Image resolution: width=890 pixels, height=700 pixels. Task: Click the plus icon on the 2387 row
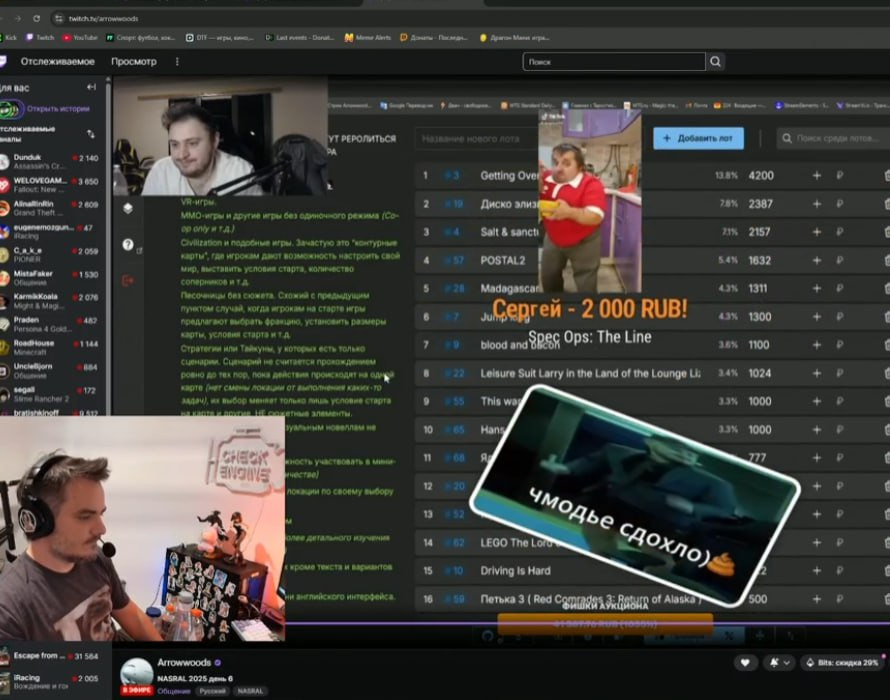[x=816, y=204]
